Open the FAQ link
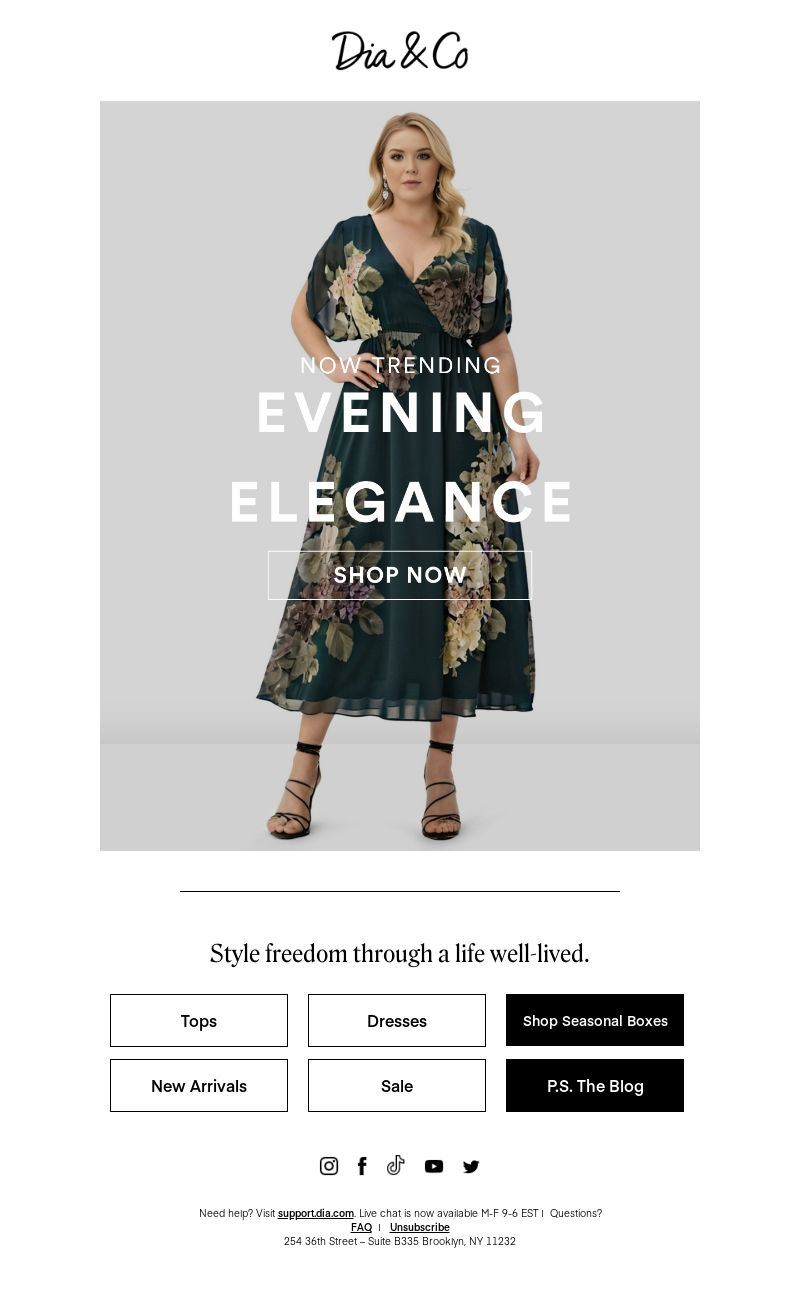This screenshot has width=800, height=1307. 361,1227
